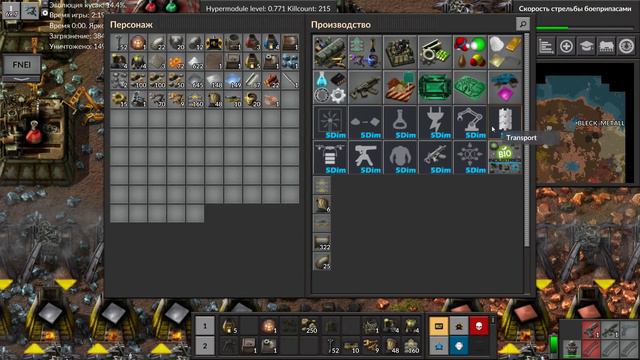
Task: Craft the recipe showing count 25
Action: click(x=322, y=261)
